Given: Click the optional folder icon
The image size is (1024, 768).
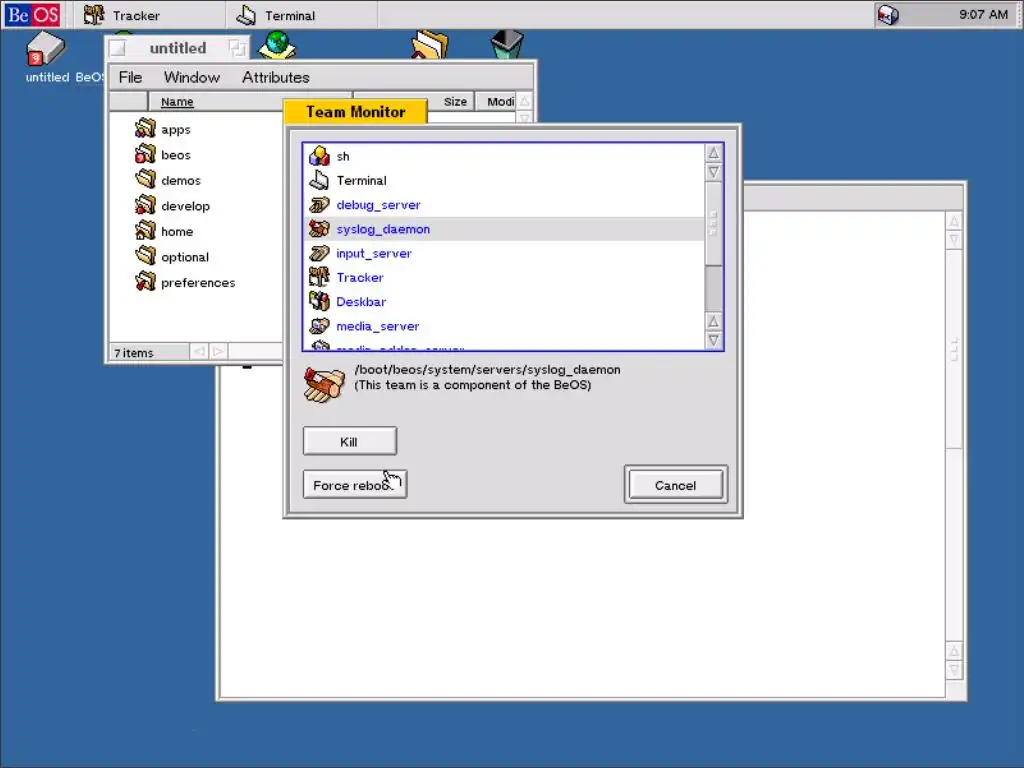Looking at the screenshot, I should [x=145, y=255].
